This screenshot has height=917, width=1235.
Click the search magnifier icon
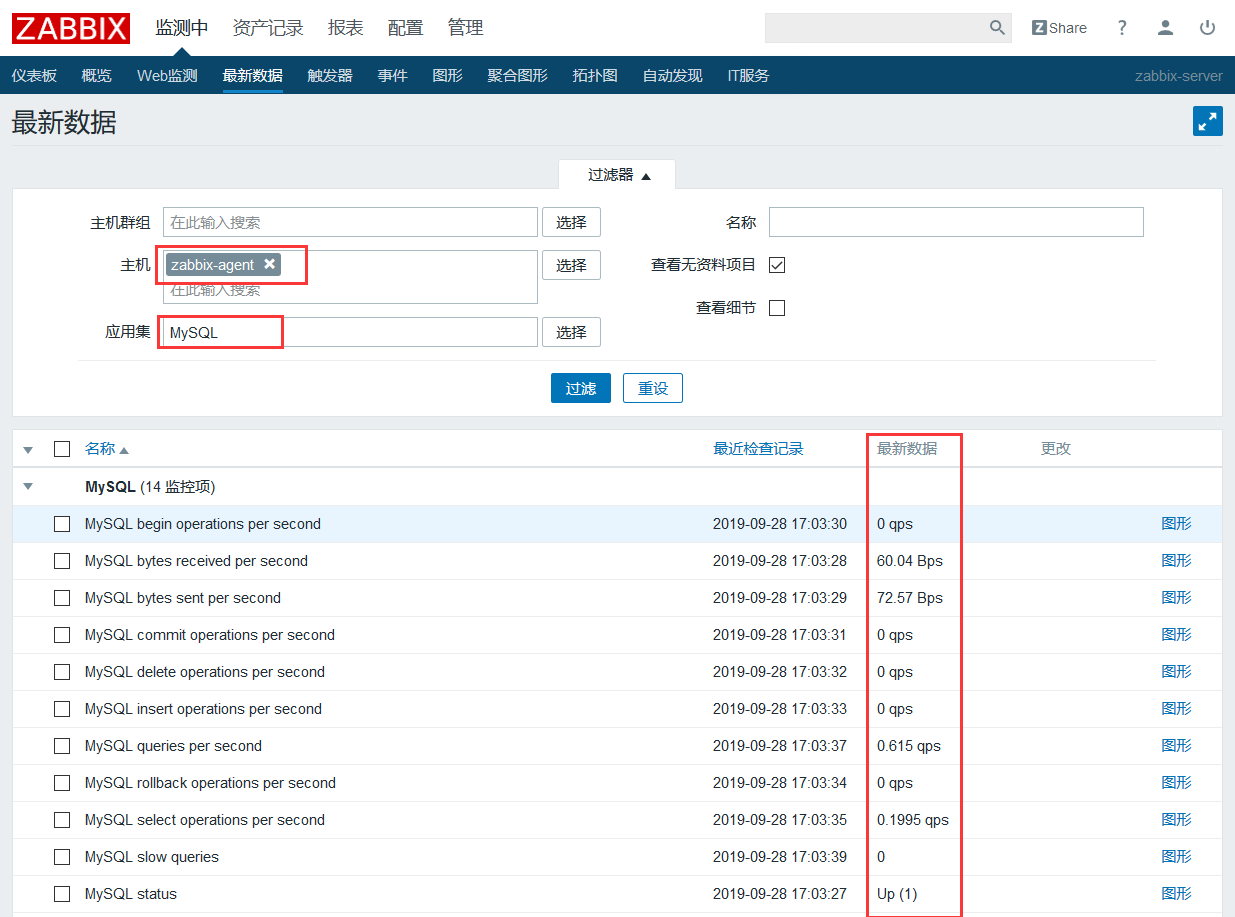pyautogui.click(x=997, y=28)
